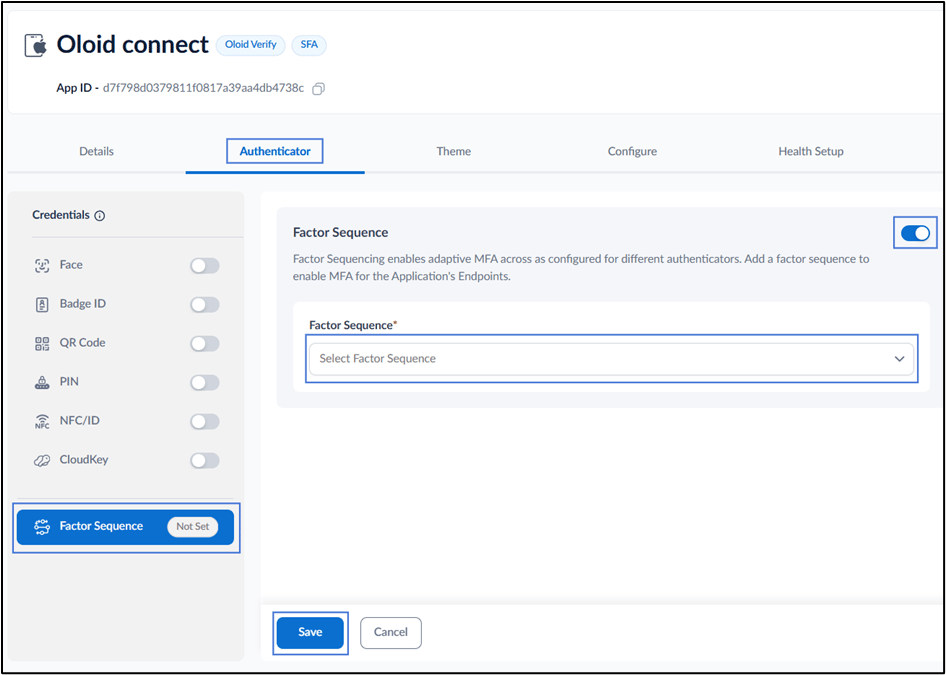This screenshot has width=946, height=675.
Task: Click the CloudKey label
Action: [84, 460]
